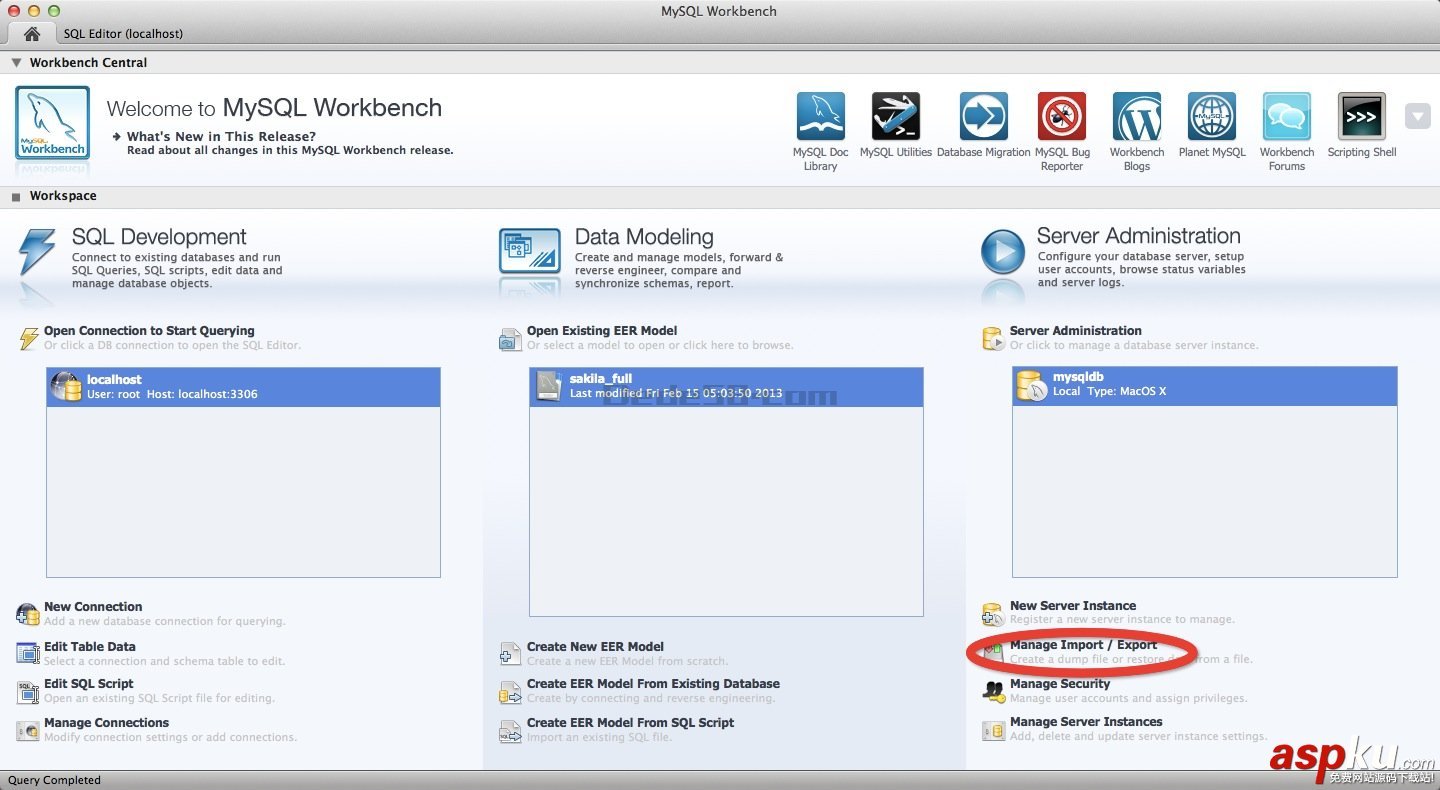Open the MySQL Doc Library icon
This screenshot has height=790, width=1440.
pos(821,117)
